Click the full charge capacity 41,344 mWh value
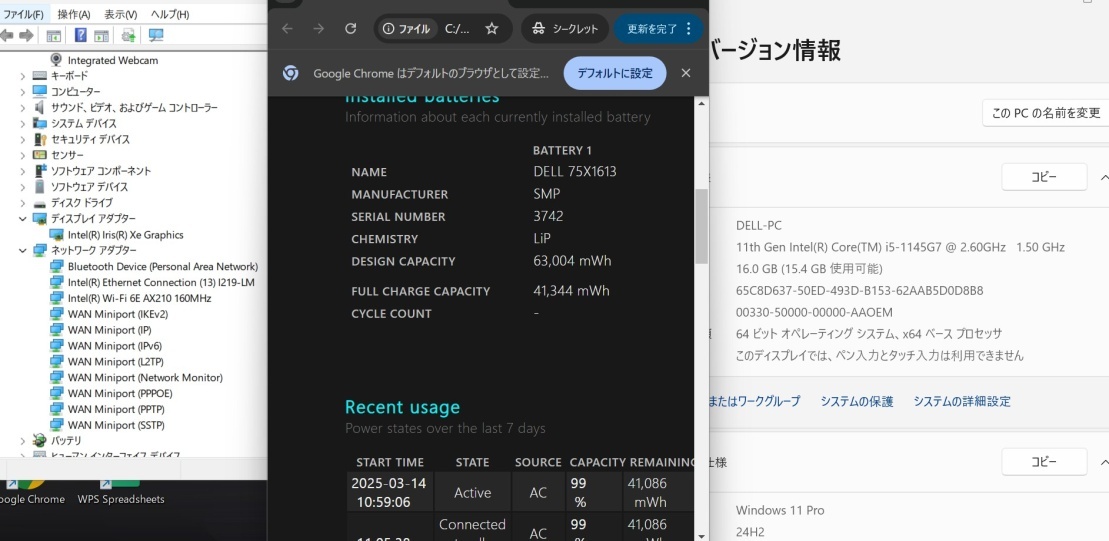The width and height of the screenshot is (1109, 541). (571, 291)
